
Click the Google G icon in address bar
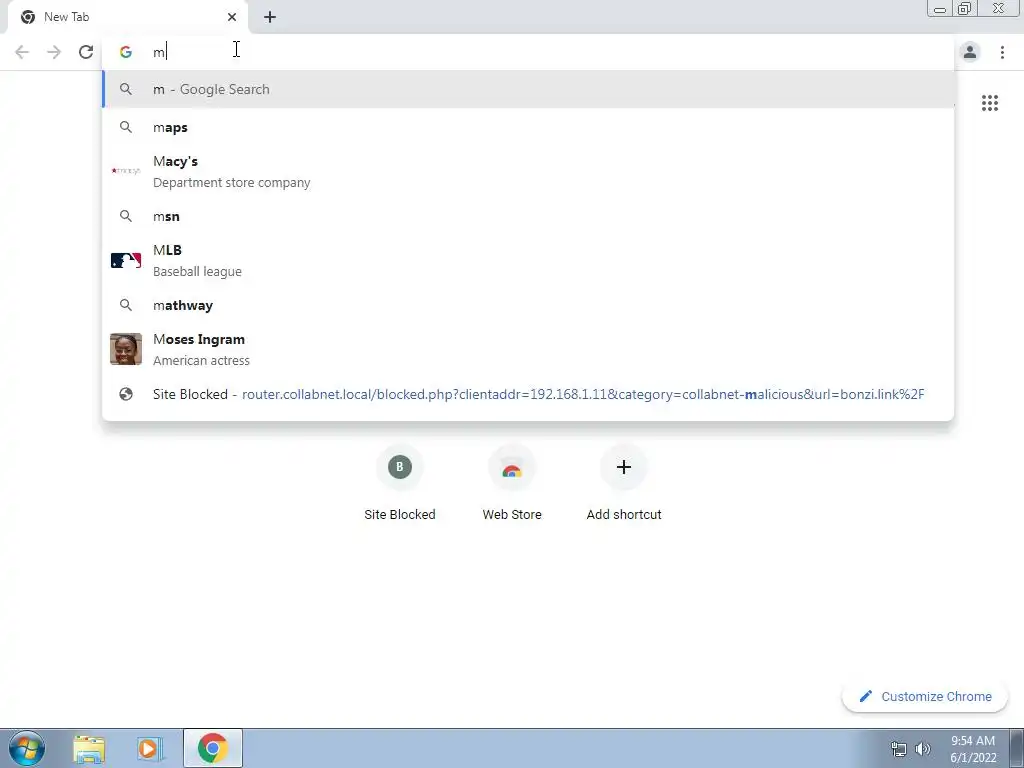[x=125, y=52]
